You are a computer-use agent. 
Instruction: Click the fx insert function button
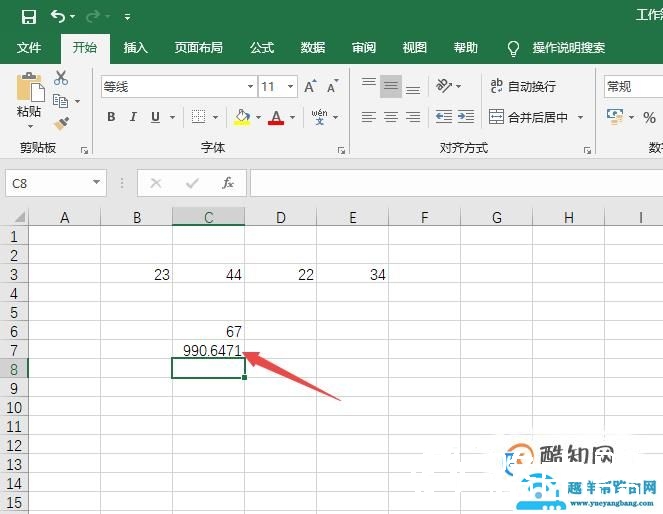click(228, 183)
